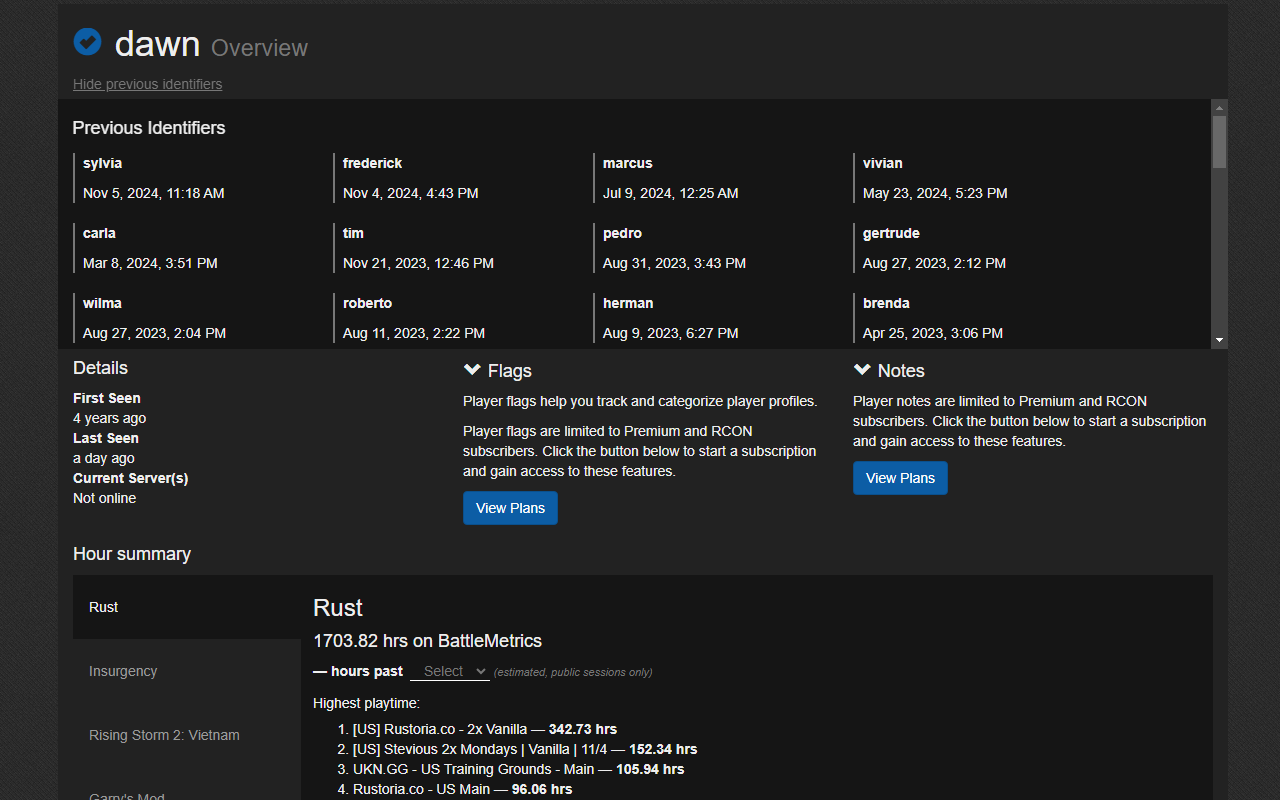Collapse the Flags section using its chevron
Viewport: 1280px width, 800px height.
pos(472,368)
